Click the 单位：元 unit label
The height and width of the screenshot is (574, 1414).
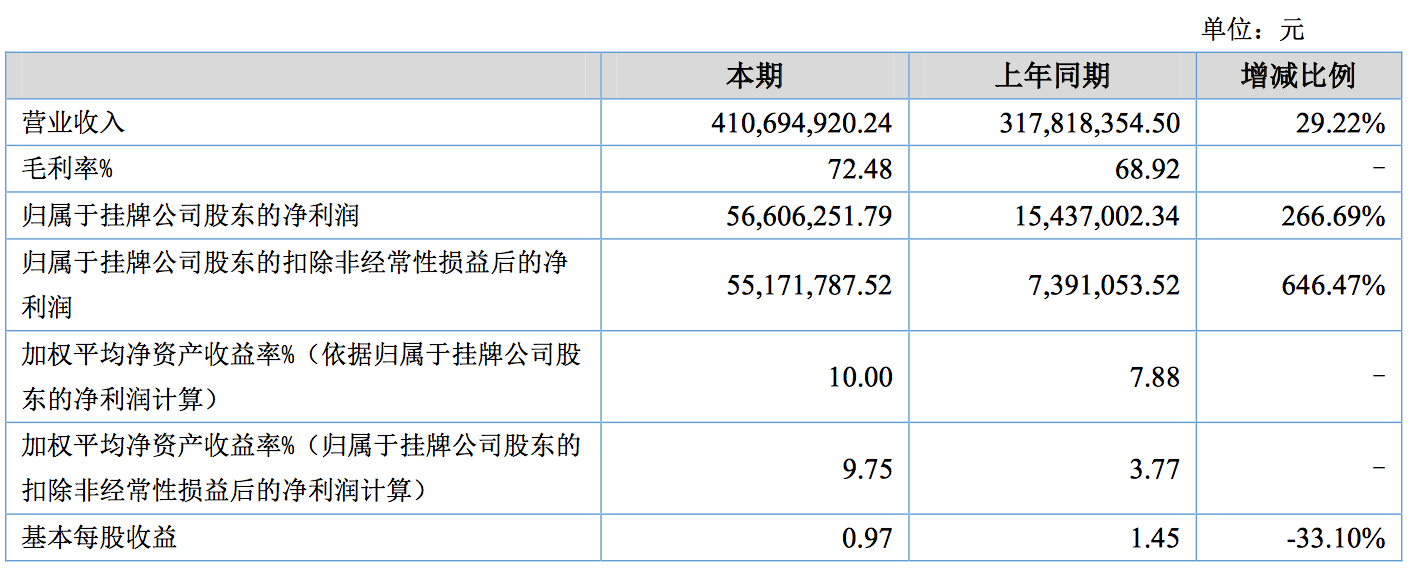(x=1252, y=29)
